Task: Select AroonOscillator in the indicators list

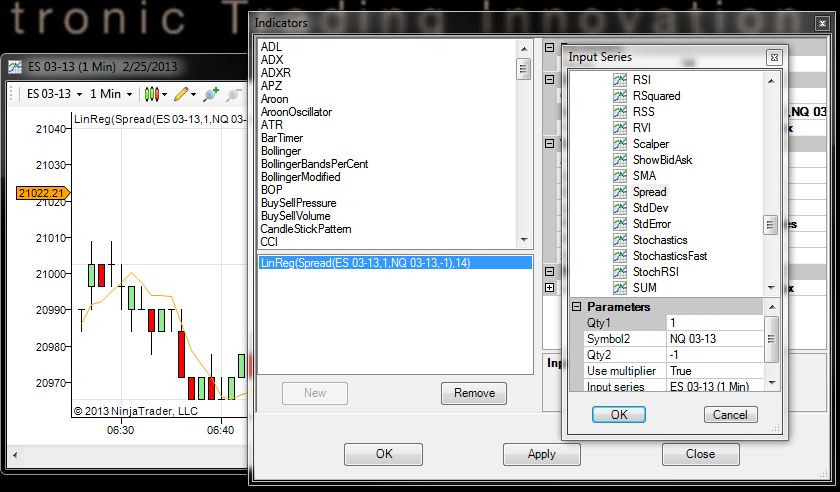Action: (296, 112)
